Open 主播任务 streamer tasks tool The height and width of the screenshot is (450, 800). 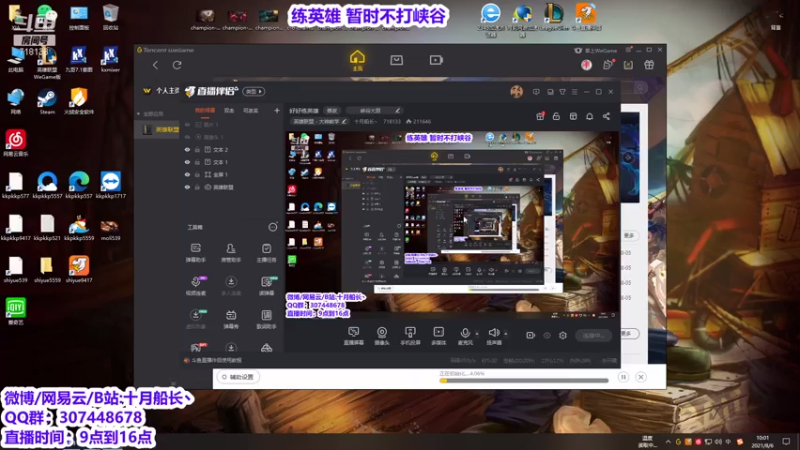266,253
